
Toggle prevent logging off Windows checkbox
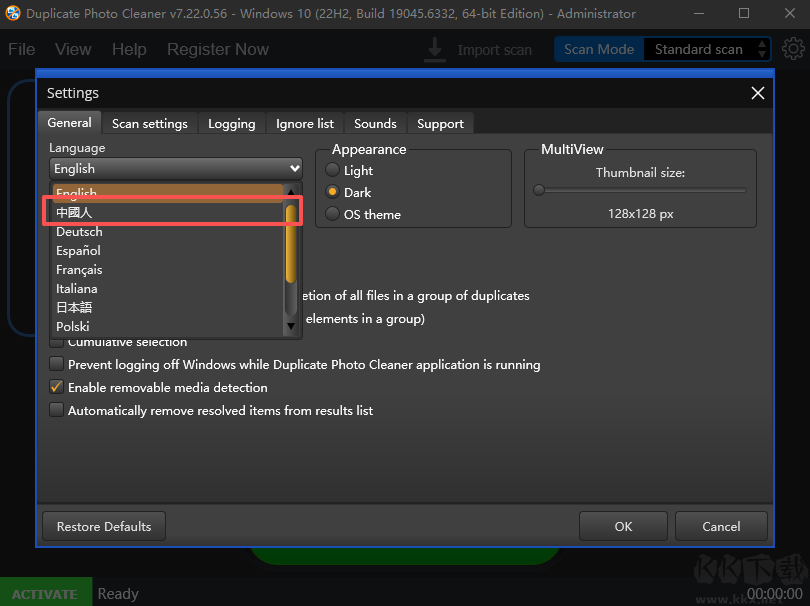[57, 365]
